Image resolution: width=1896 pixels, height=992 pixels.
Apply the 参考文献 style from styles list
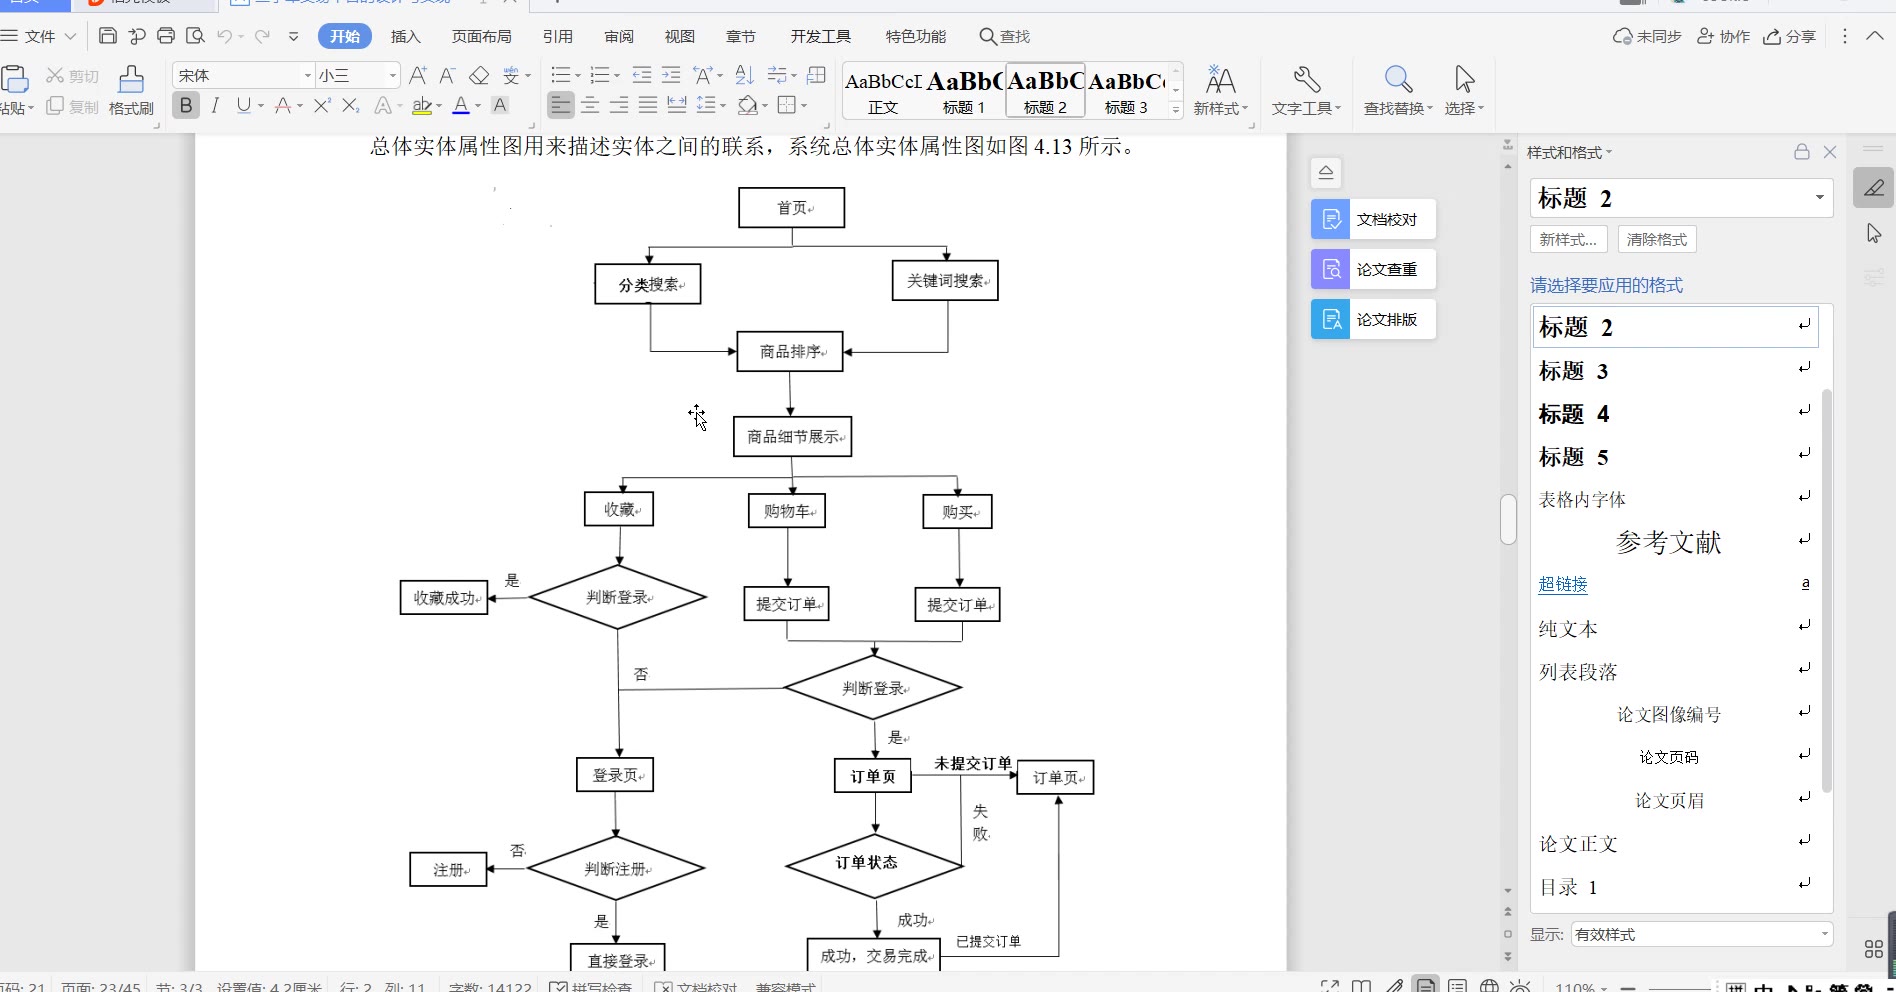(x=1674, y=542)
